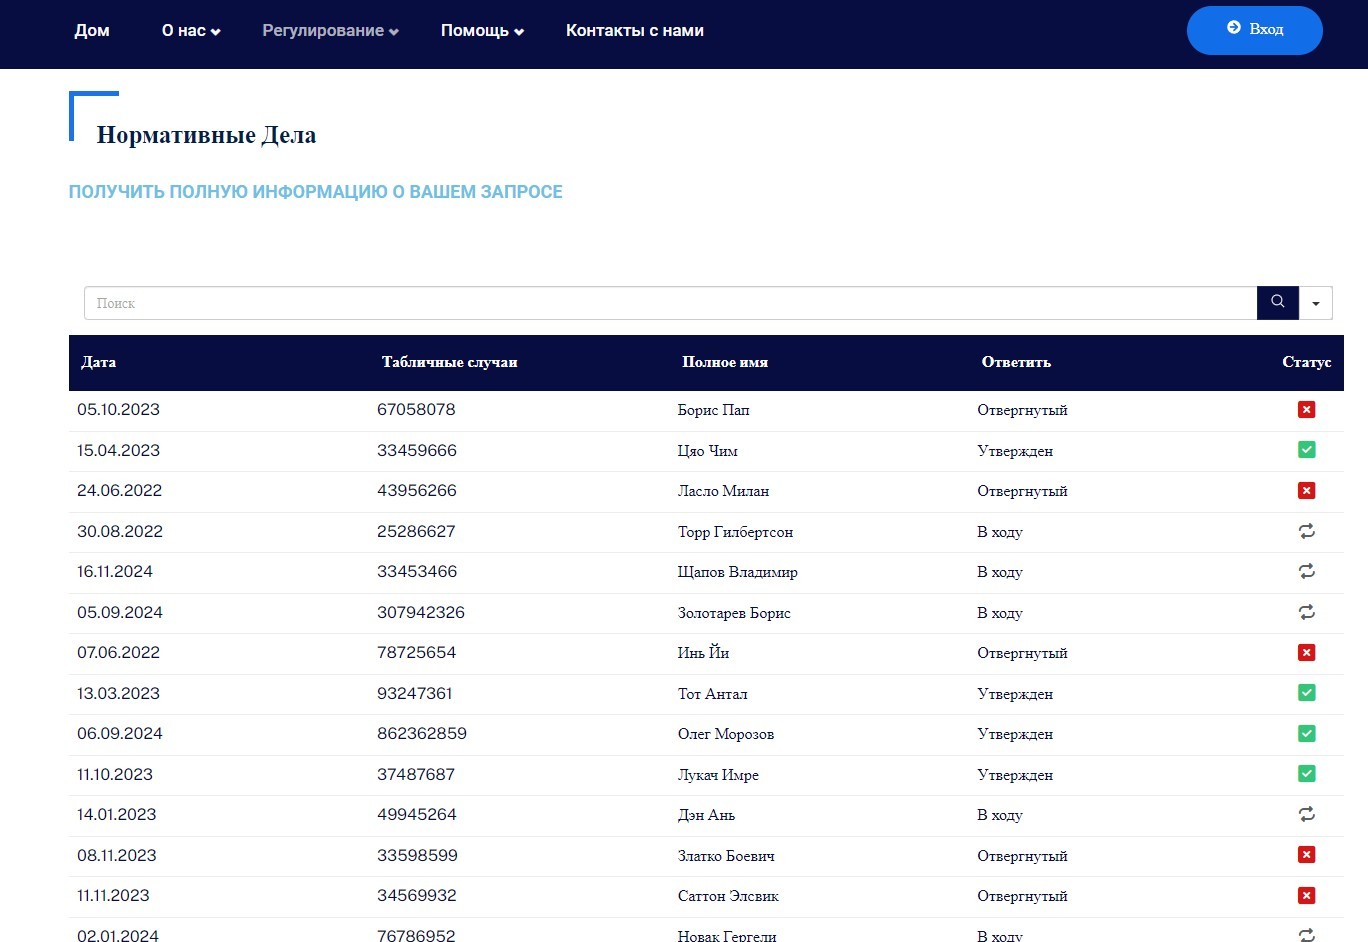Select case number 33459666
This screenshot has height=942, width=1368.
(417, 450)
